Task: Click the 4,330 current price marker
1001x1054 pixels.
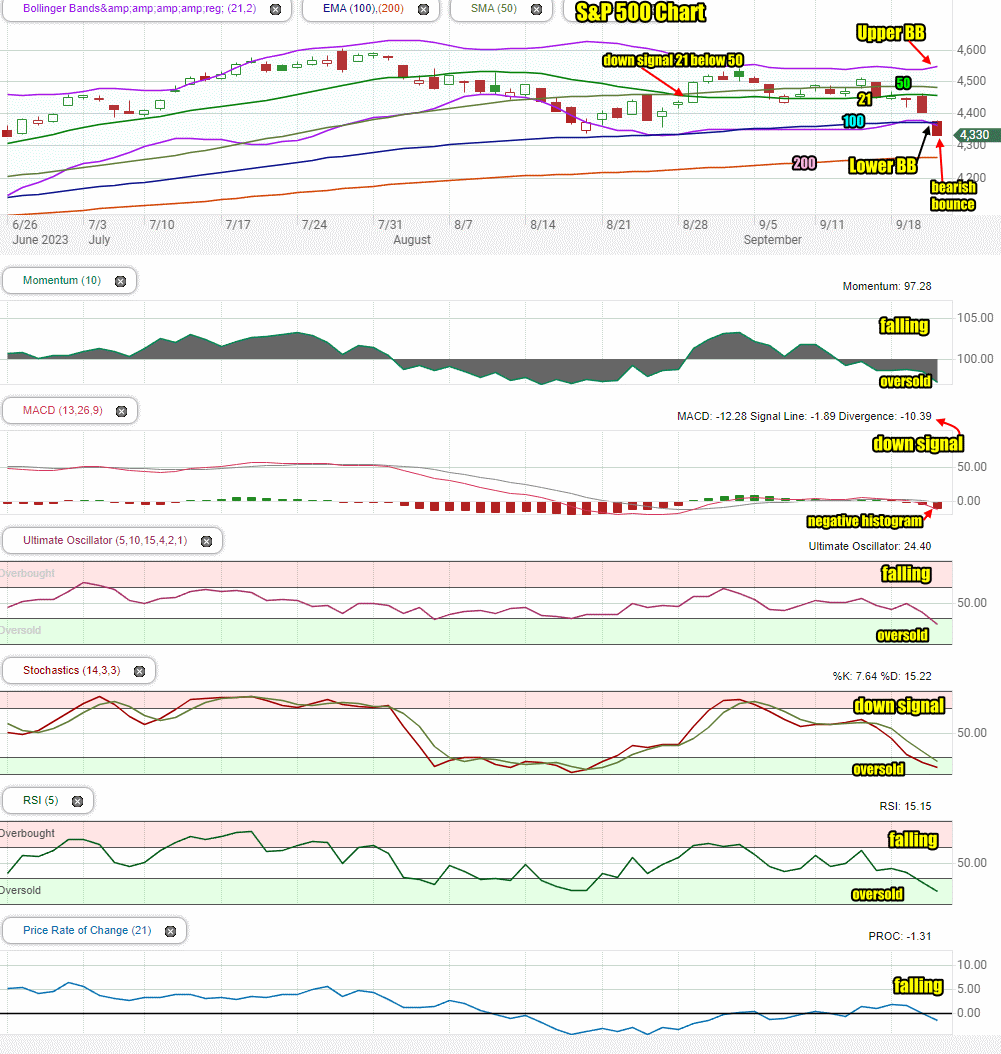Action: pos(975,134)
